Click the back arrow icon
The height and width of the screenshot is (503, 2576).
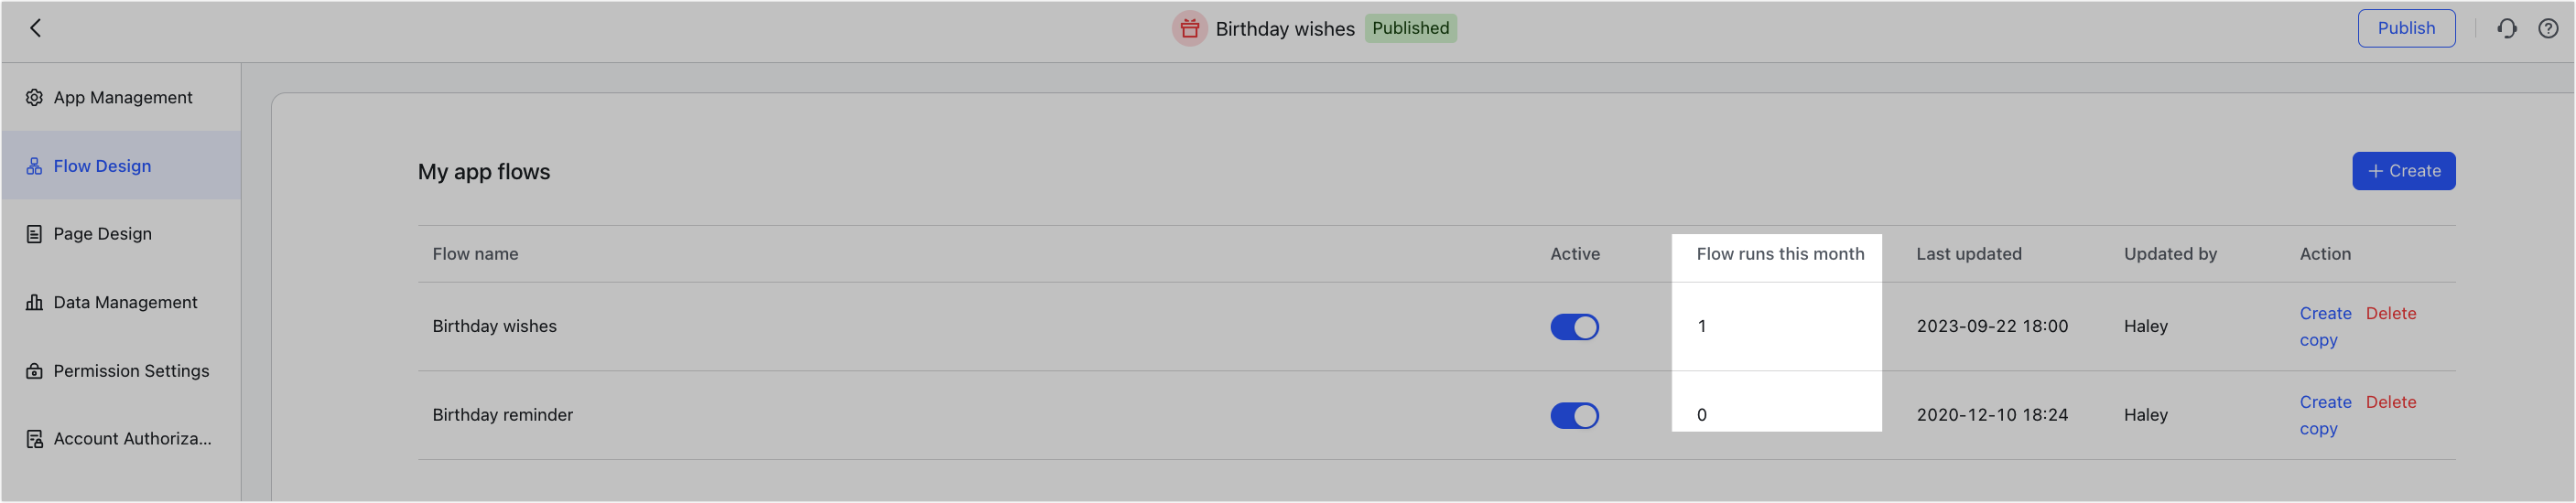(35, 28)
